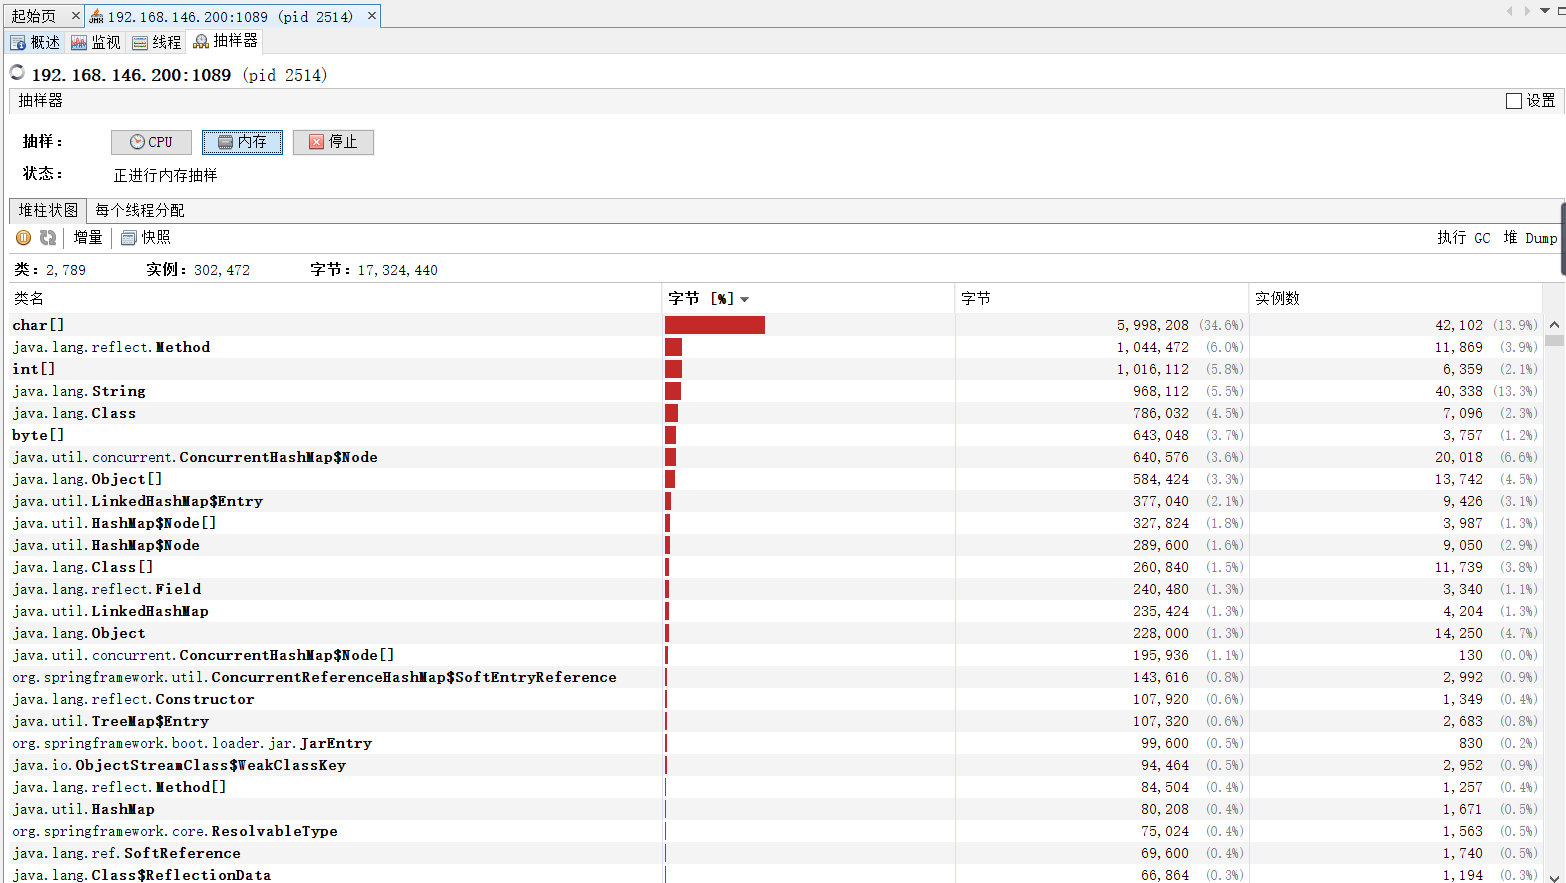Select the byte[] row
This screenshot has width=1566, height=883.
[x=777, y=435]
